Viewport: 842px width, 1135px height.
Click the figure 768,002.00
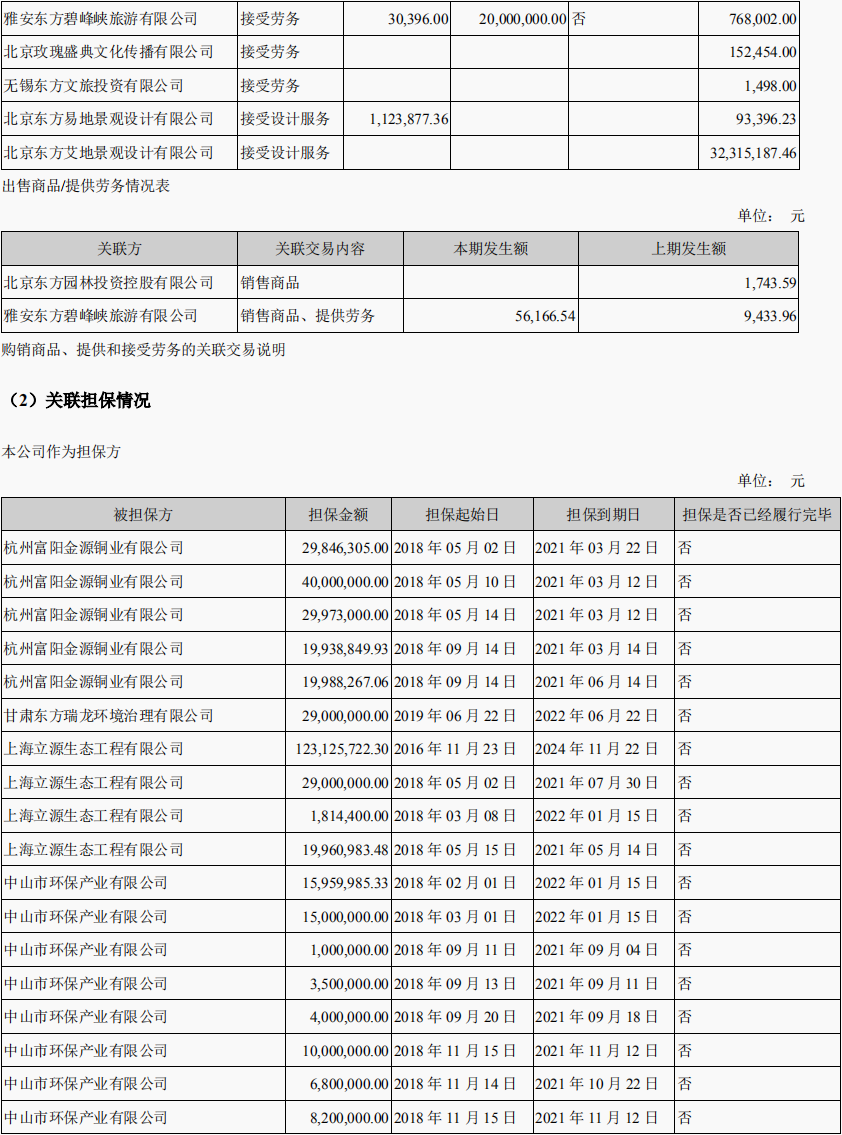[762, 19]
